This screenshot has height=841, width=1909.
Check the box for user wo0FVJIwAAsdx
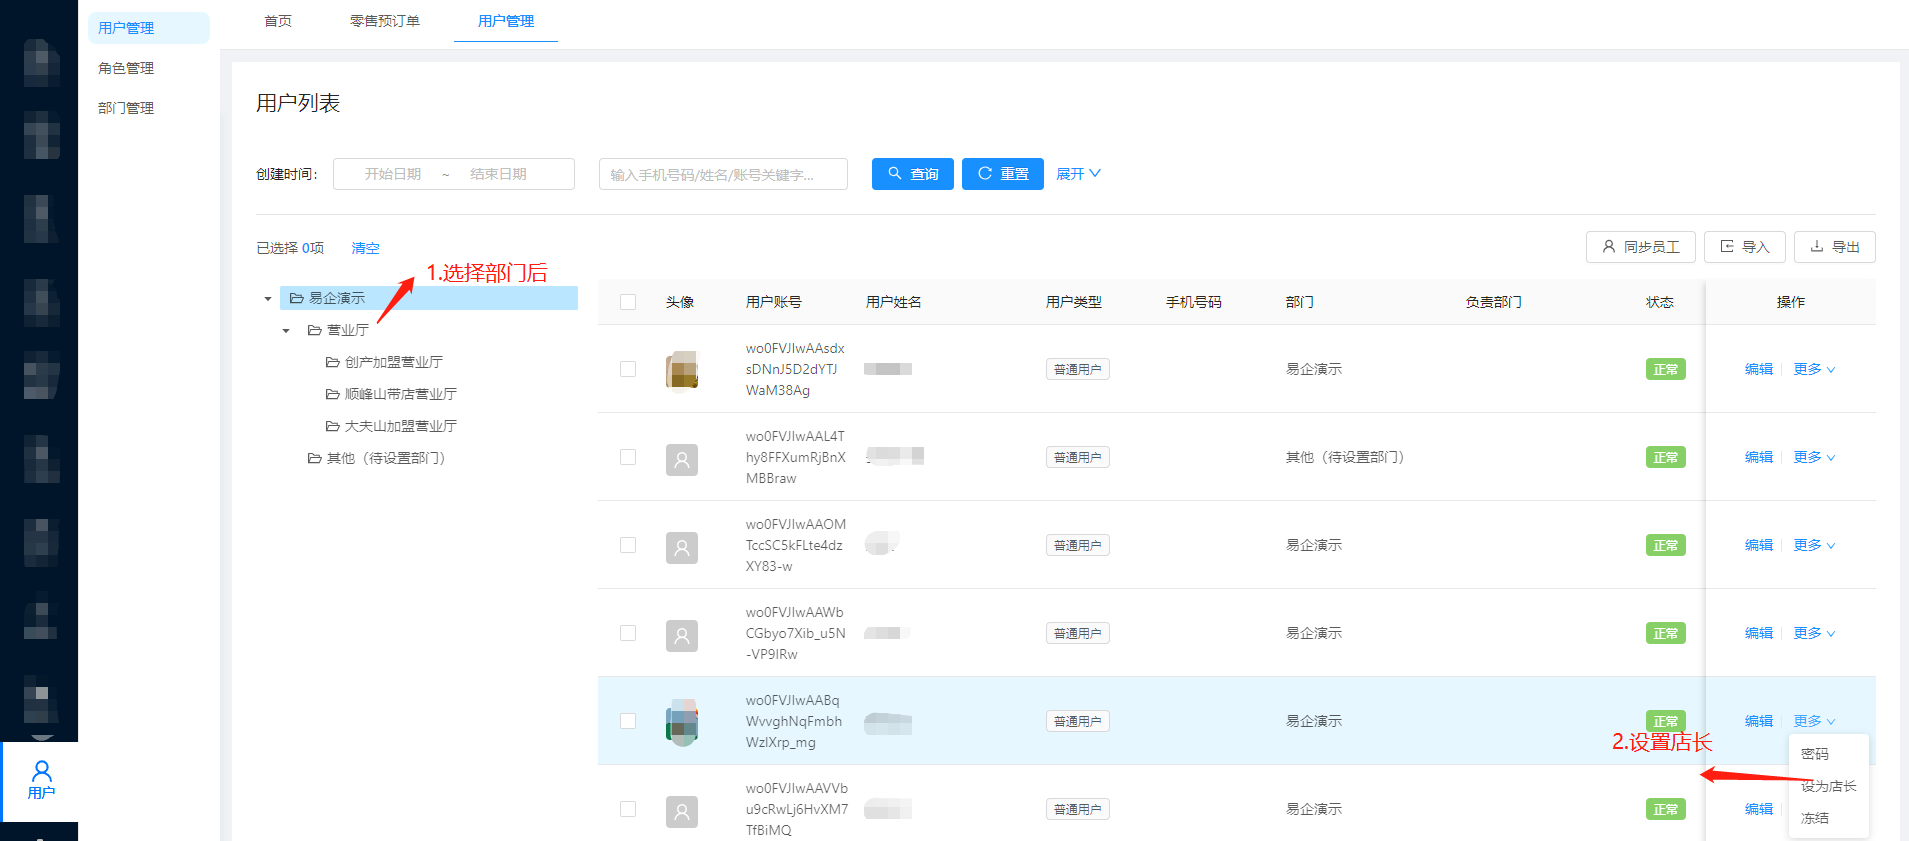coord(628,369)
